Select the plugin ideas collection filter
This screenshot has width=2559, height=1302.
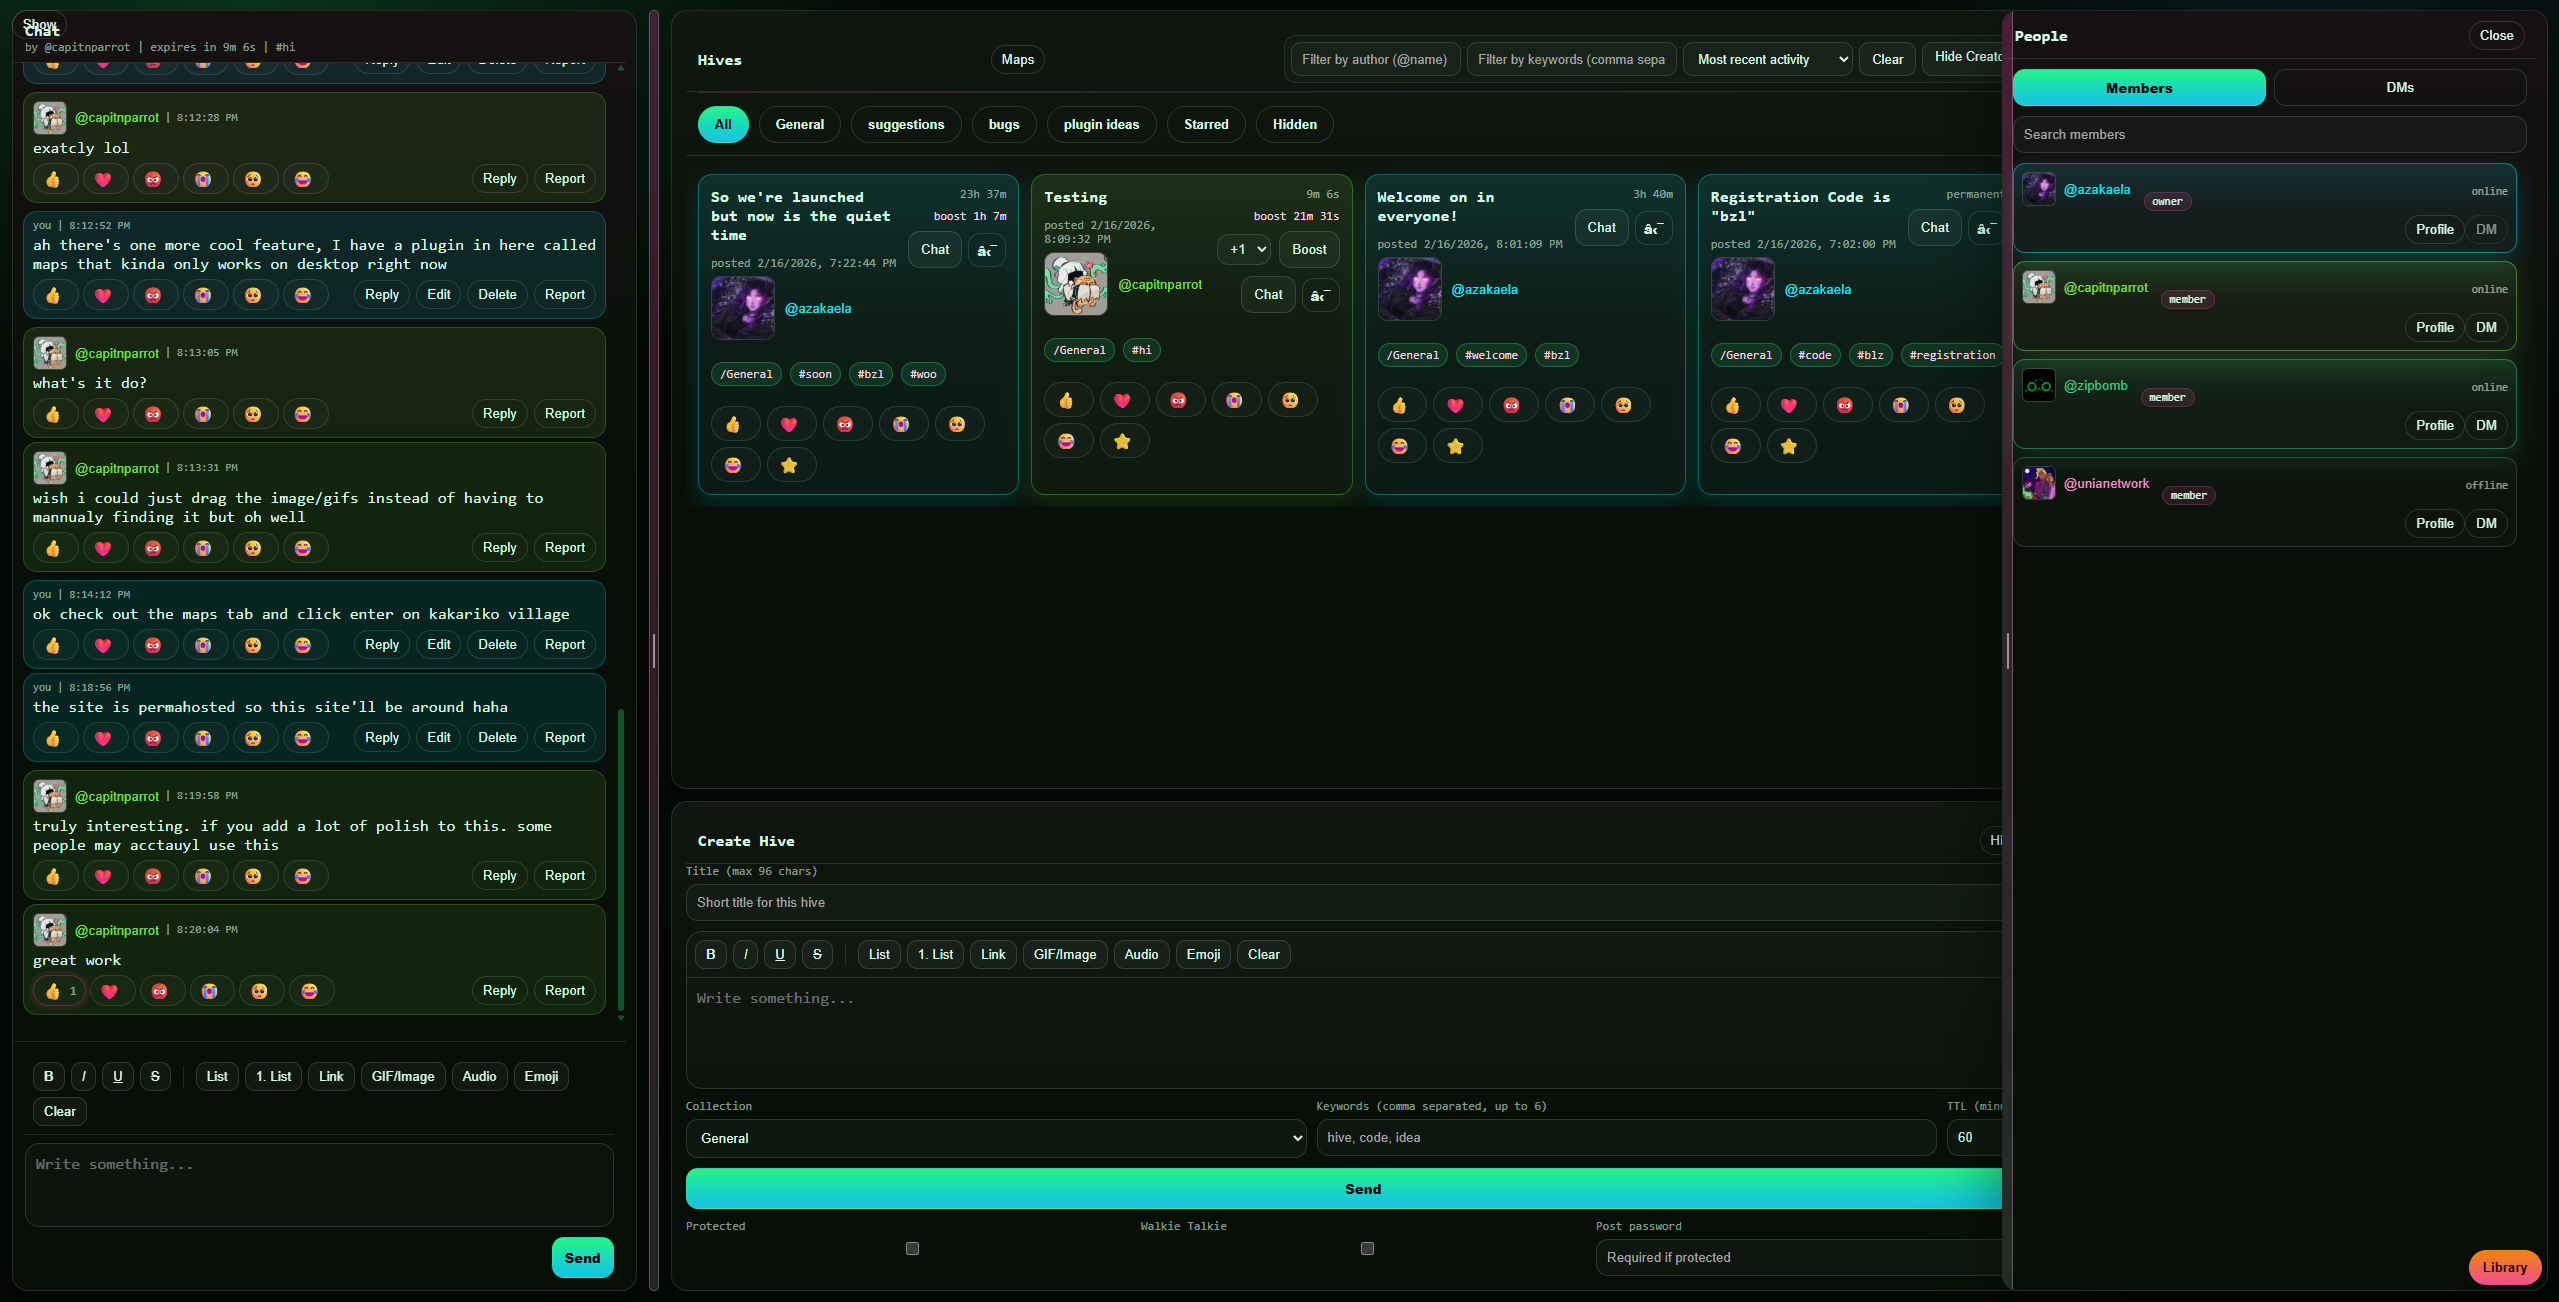click(x=1101, y=125)
